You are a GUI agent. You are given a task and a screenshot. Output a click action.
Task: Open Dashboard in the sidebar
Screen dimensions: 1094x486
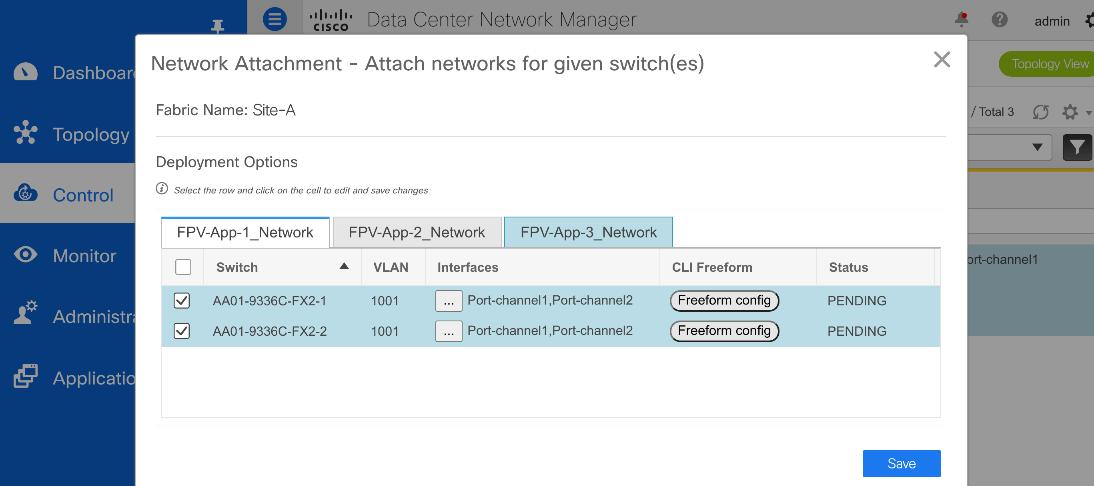click(68, 73)
